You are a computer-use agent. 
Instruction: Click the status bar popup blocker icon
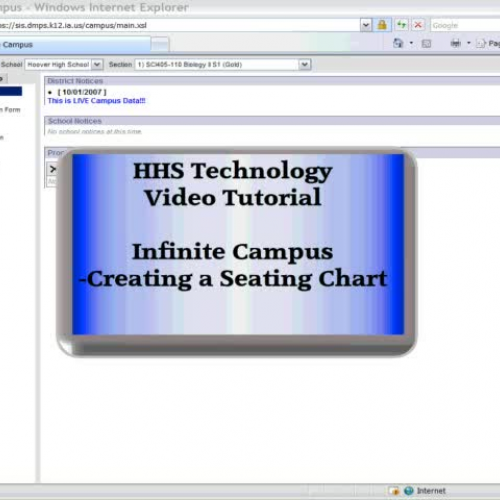(x=394, y=491)
